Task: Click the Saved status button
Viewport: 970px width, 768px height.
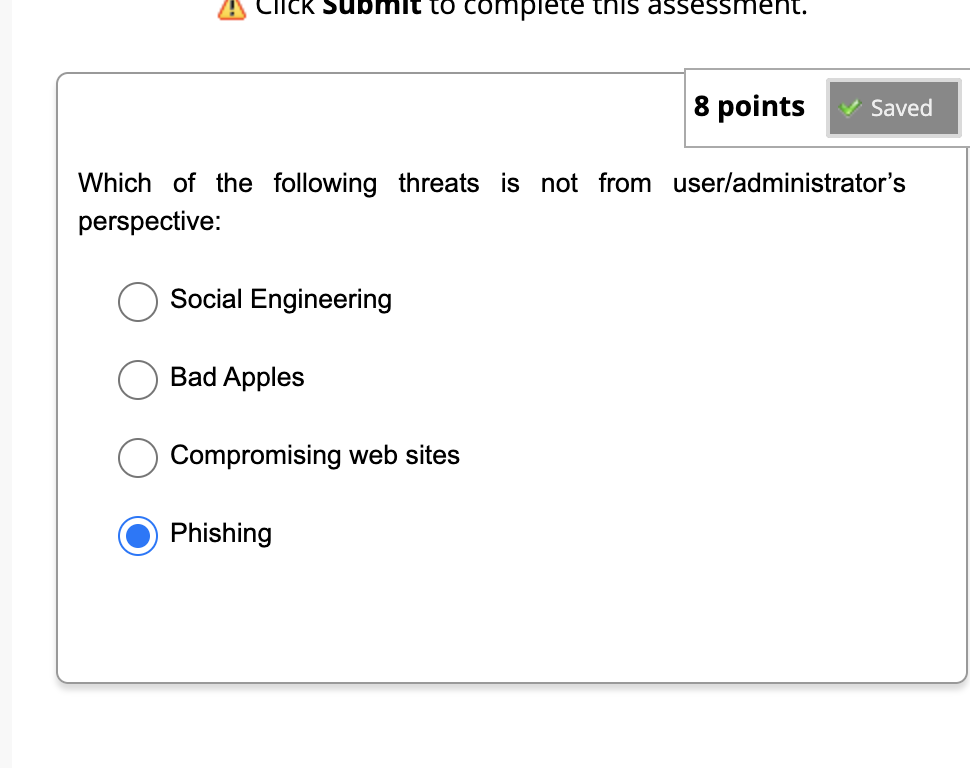Action: [x=893, y=107]
